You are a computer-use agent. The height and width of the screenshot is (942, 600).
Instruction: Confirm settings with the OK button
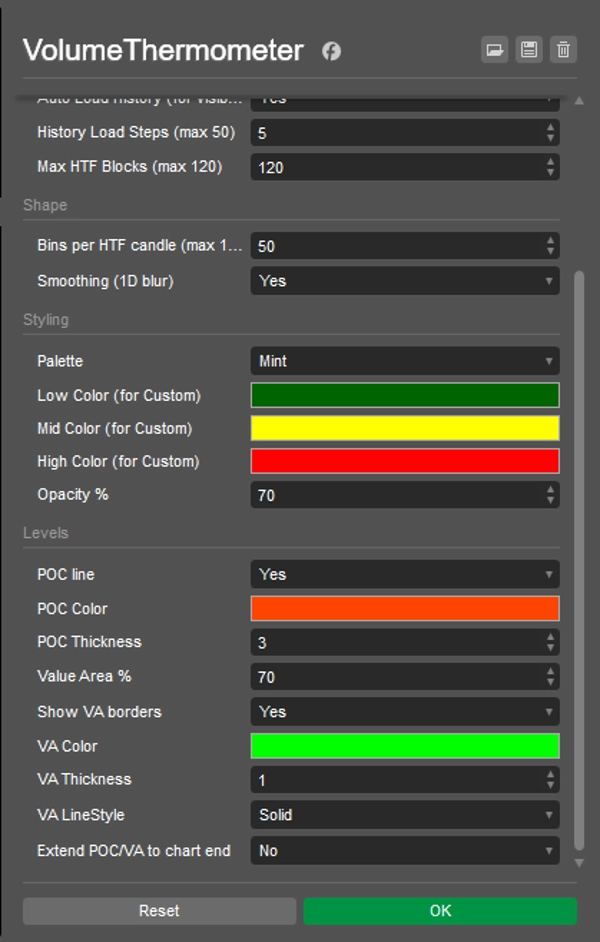pyautogui.click(x=438, y=910)
